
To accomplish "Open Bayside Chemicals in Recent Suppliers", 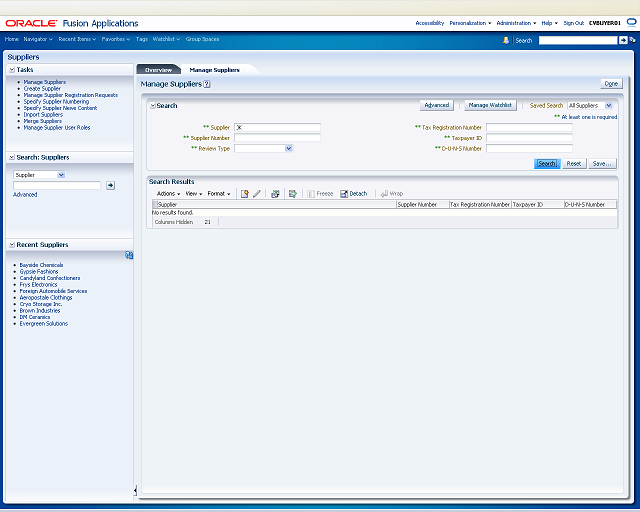I will pos(42,265).
